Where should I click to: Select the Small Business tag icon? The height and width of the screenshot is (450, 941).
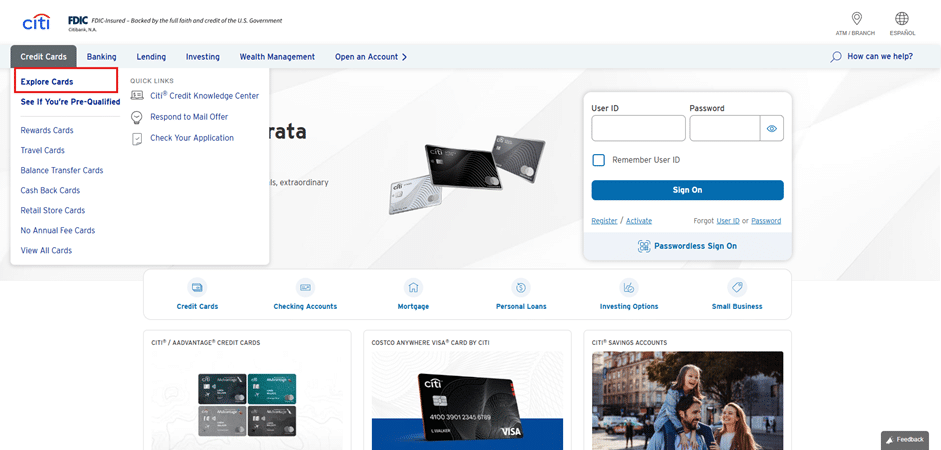(x=737, y=287)
